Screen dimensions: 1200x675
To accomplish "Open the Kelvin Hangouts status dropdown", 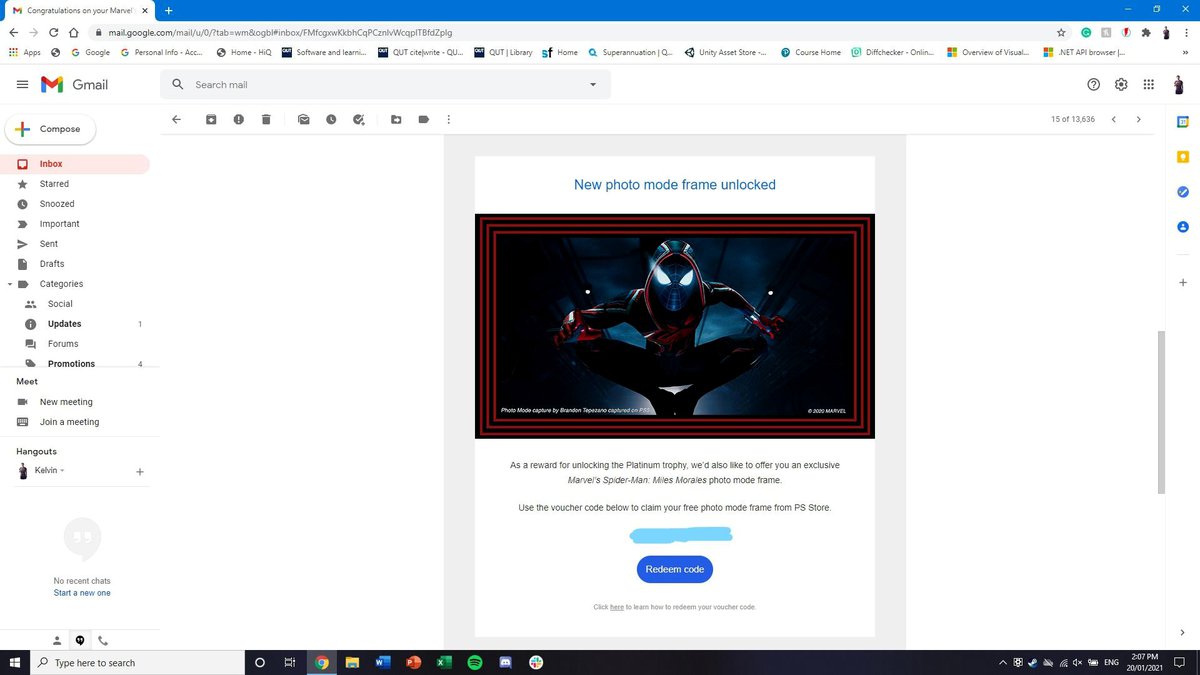I will point(63,470).
